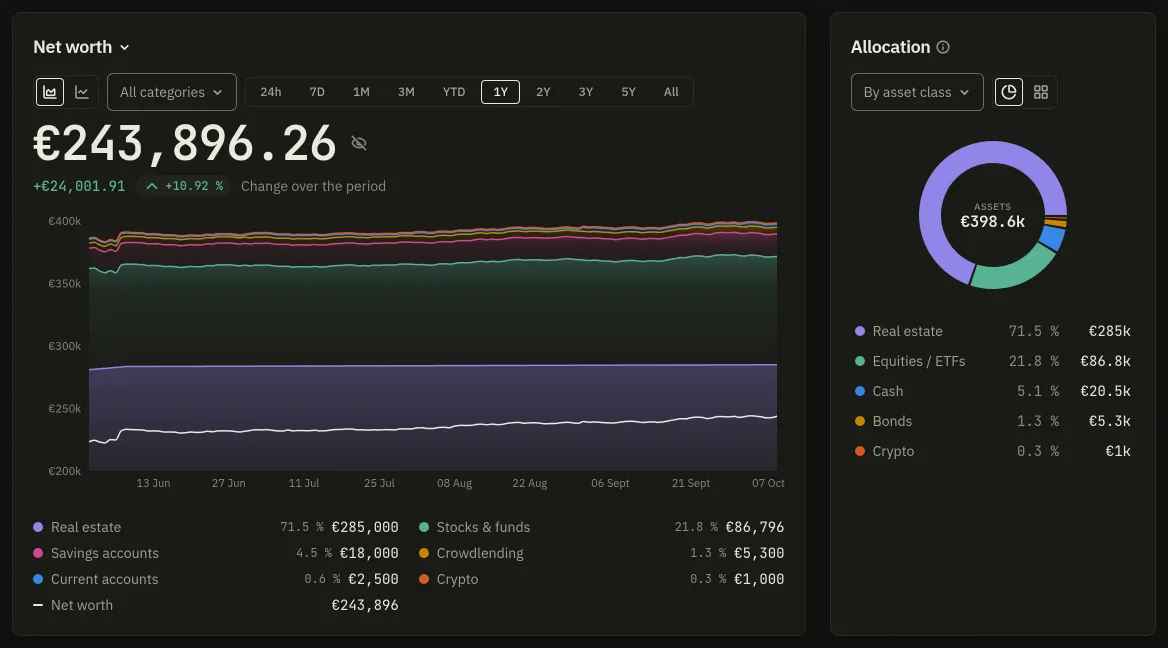Select the 3Y time range
Screen dimensions: 1168x648
pos(586,92)
